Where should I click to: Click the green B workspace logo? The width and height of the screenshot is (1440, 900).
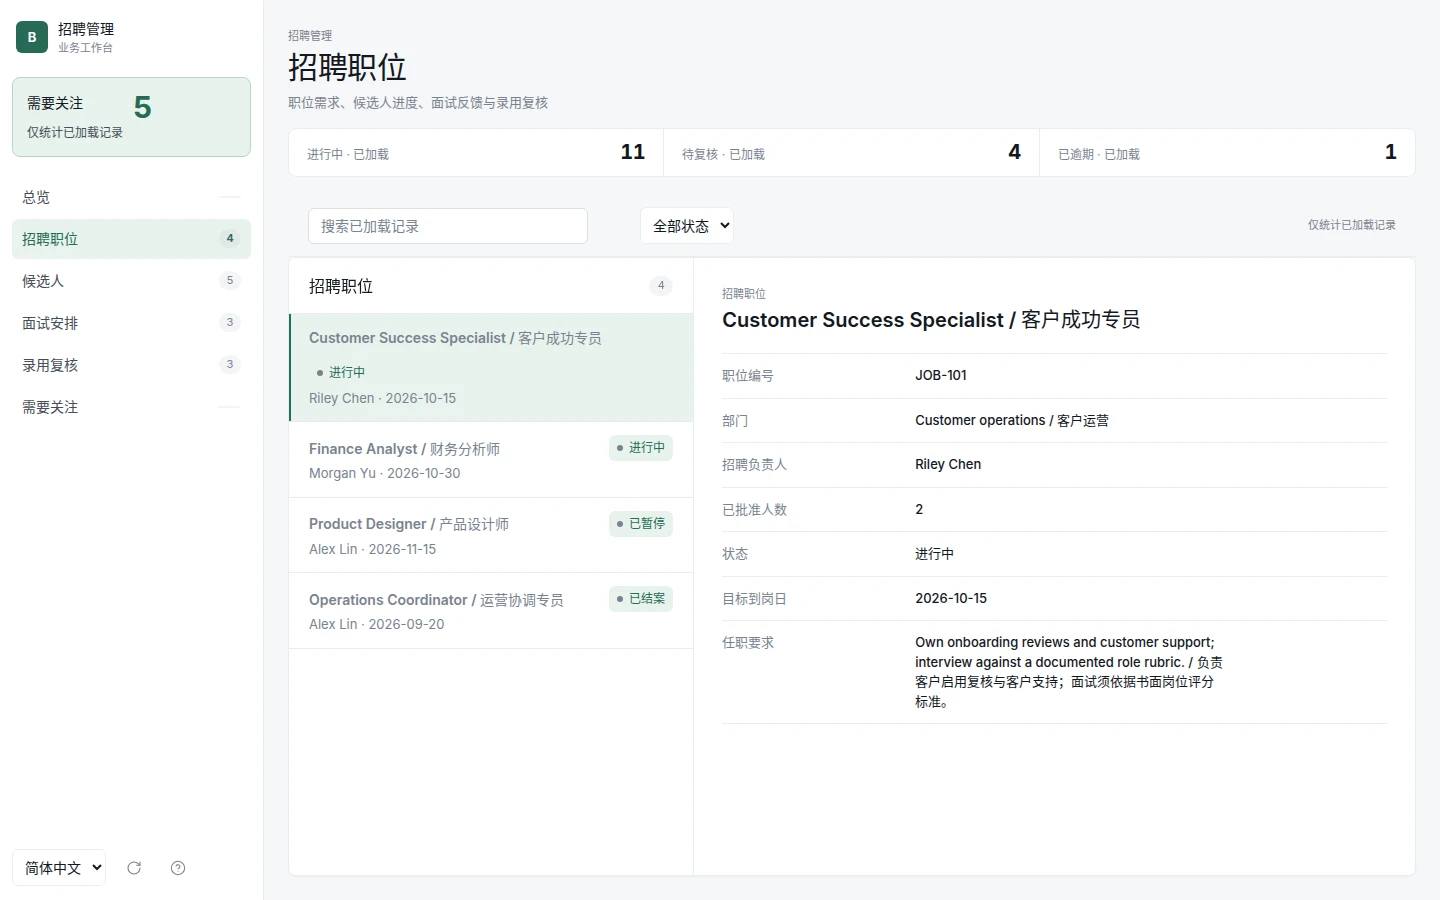tap(32, 37)
